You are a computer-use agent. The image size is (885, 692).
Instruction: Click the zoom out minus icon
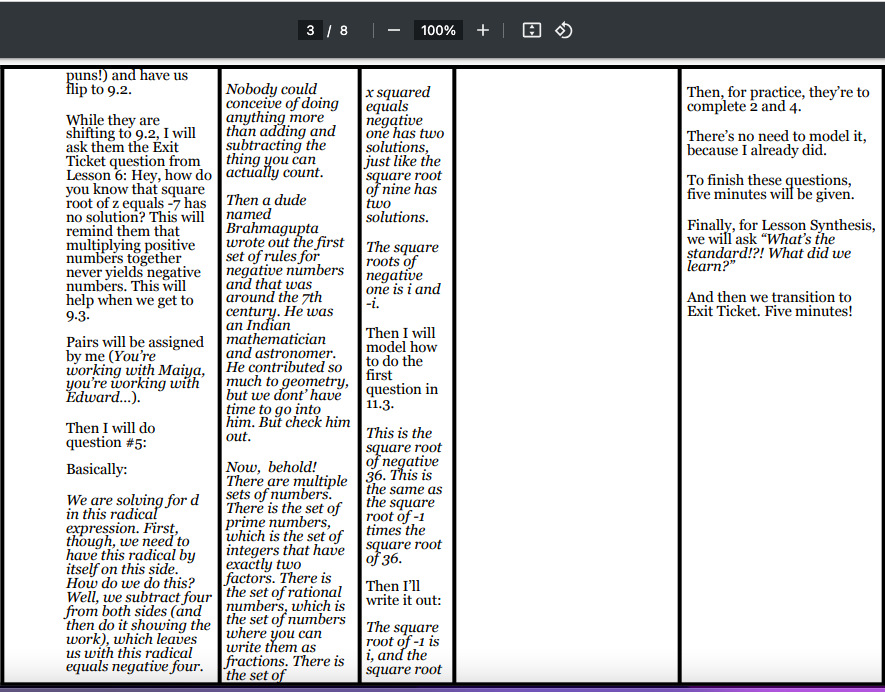(394, 30)
